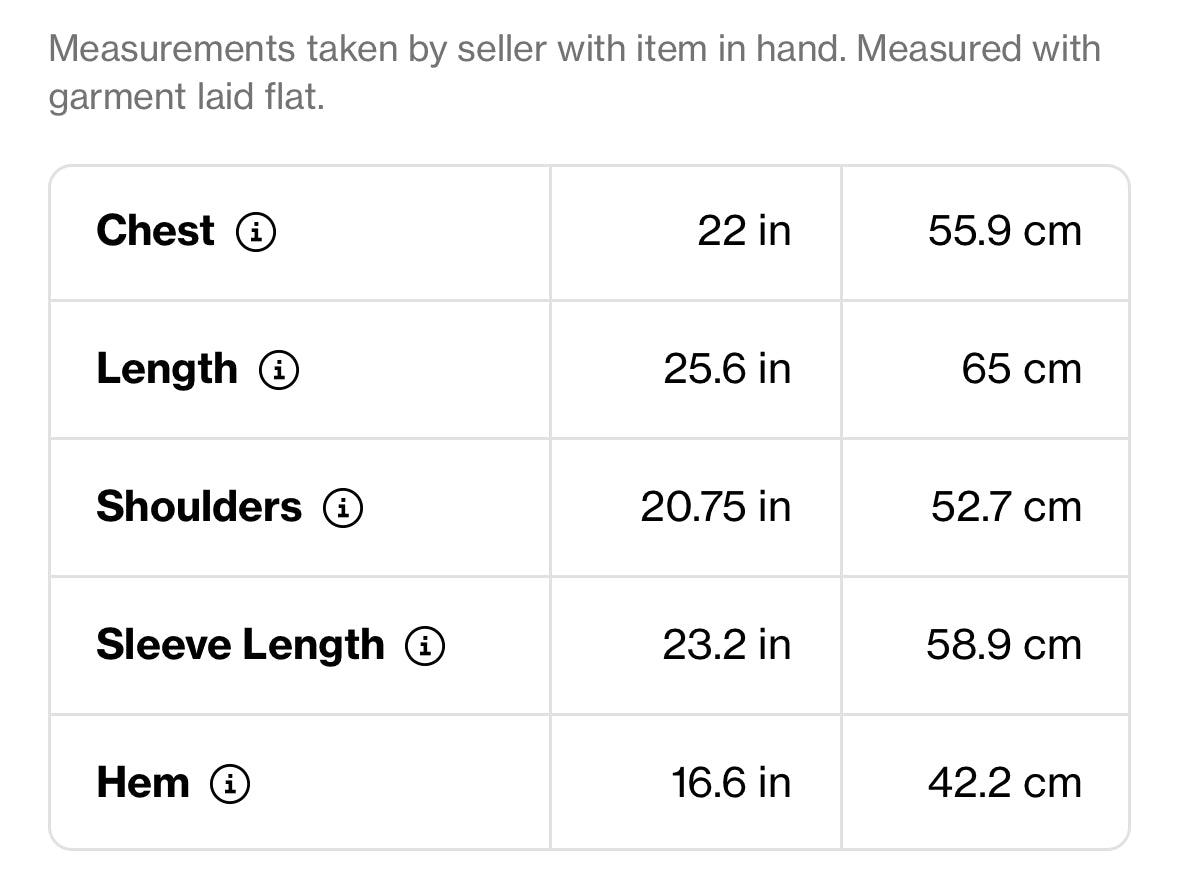Select the 58.9 cm sleeve value
The image size is (1179, 892).
point(1004,645)
